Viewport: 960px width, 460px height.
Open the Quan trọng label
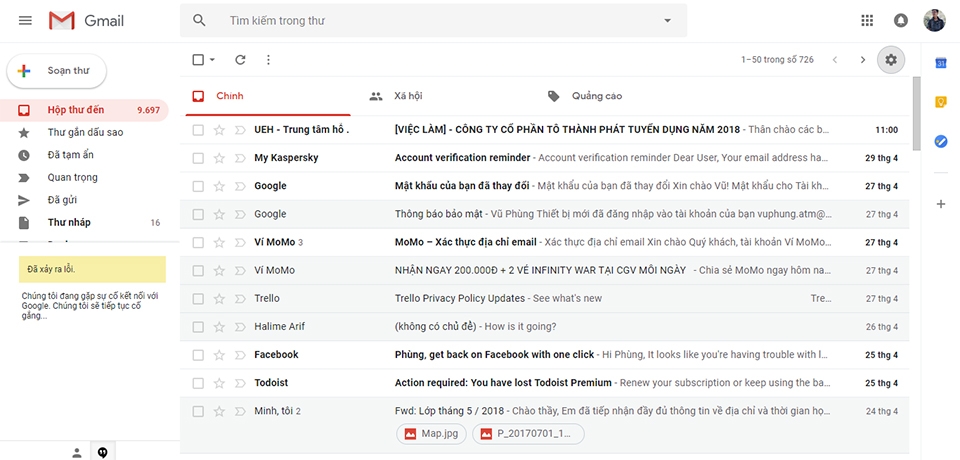pyautogui.click(x=84, y=178)
